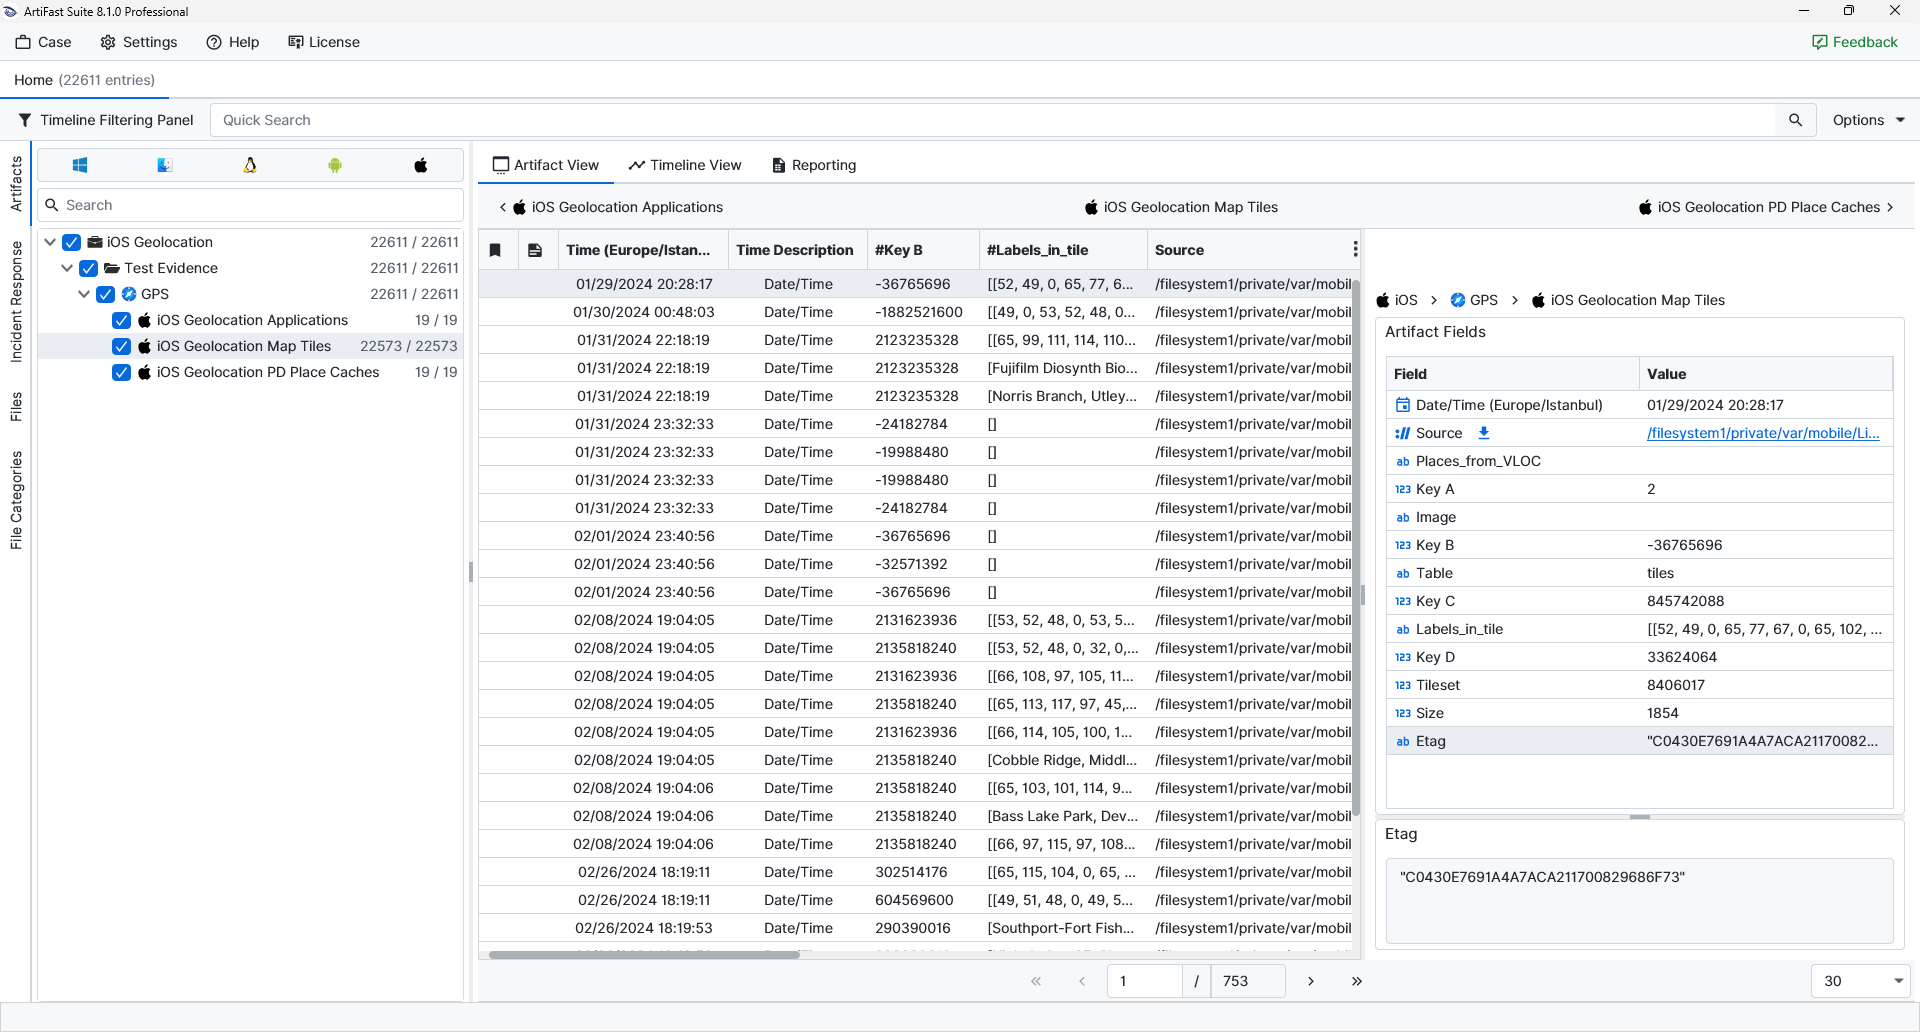Select the Apple iOS artifacts icon

(x=421, y=165)
